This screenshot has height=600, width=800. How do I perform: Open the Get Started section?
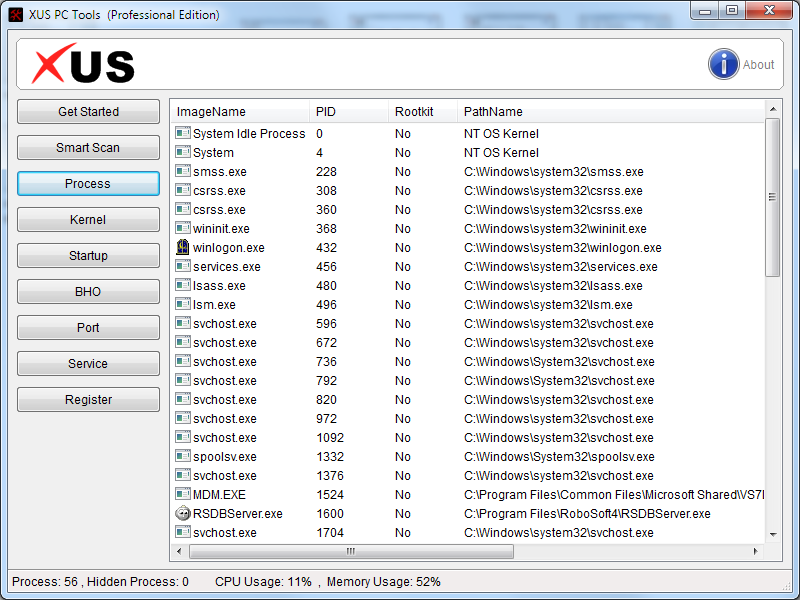pos(88,112)
